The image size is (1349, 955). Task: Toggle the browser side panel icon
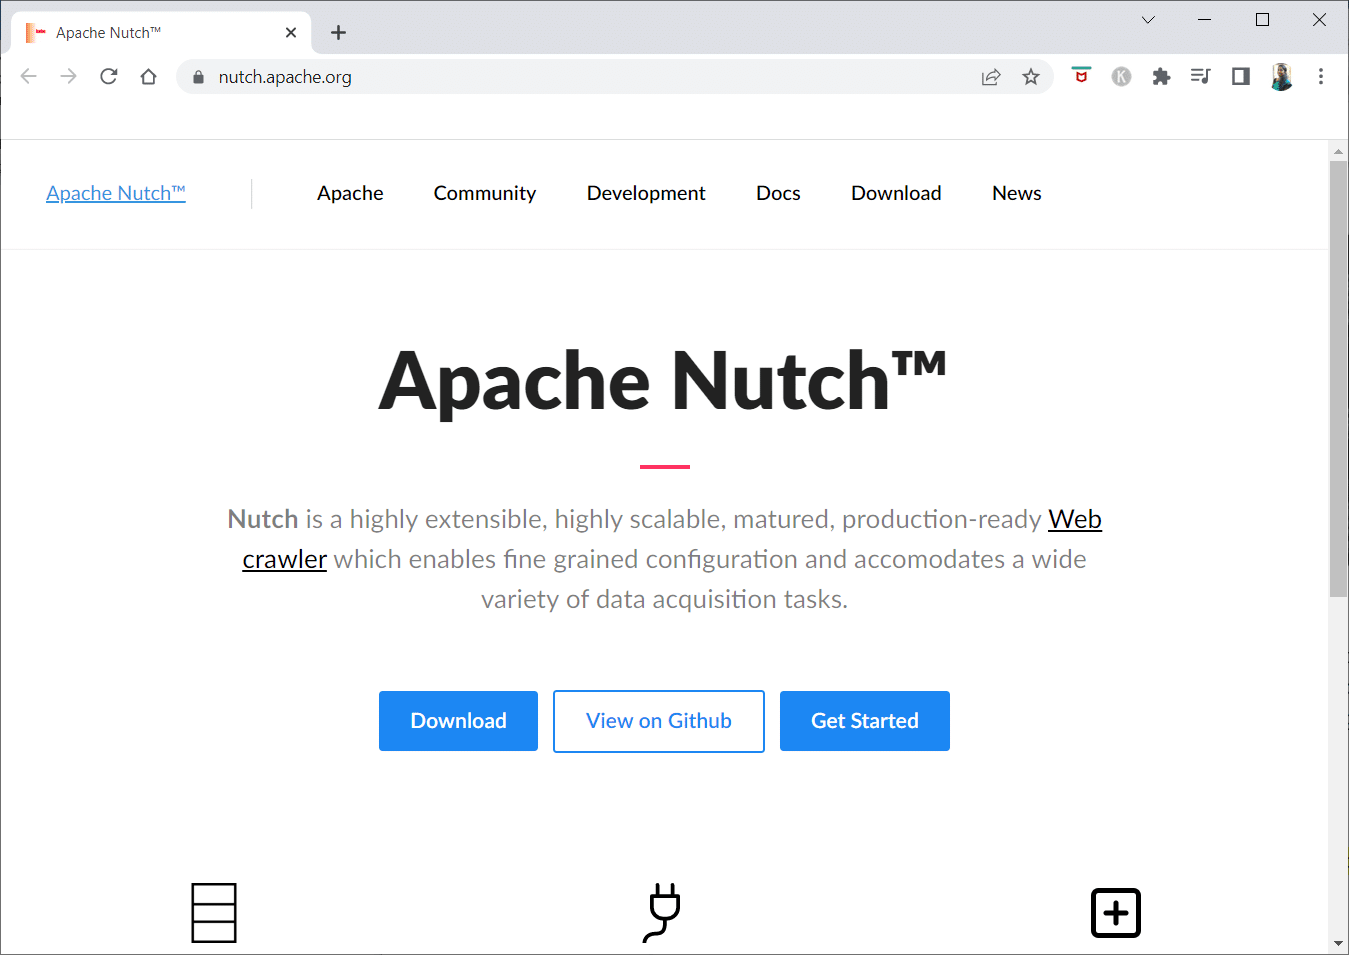(1241, 76)
